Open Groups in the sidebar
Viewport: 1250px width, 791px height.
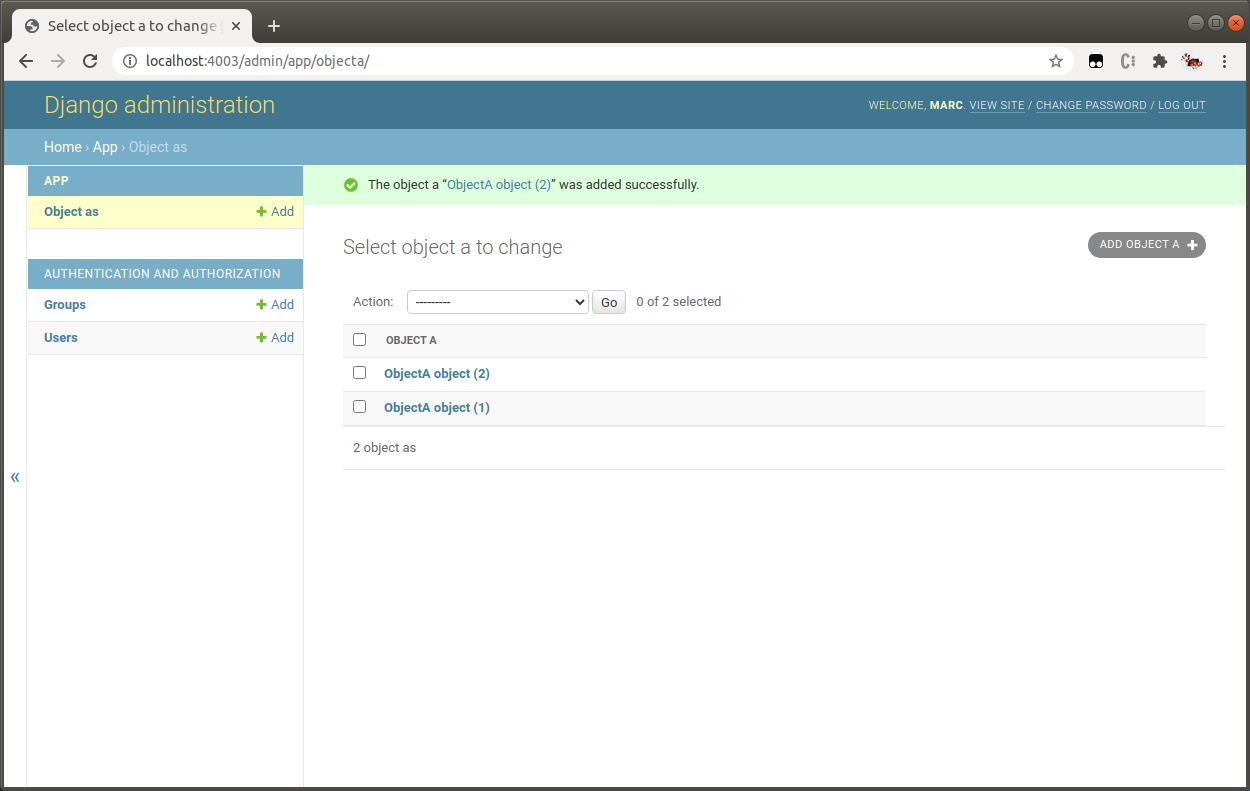[x=65, y=305]
